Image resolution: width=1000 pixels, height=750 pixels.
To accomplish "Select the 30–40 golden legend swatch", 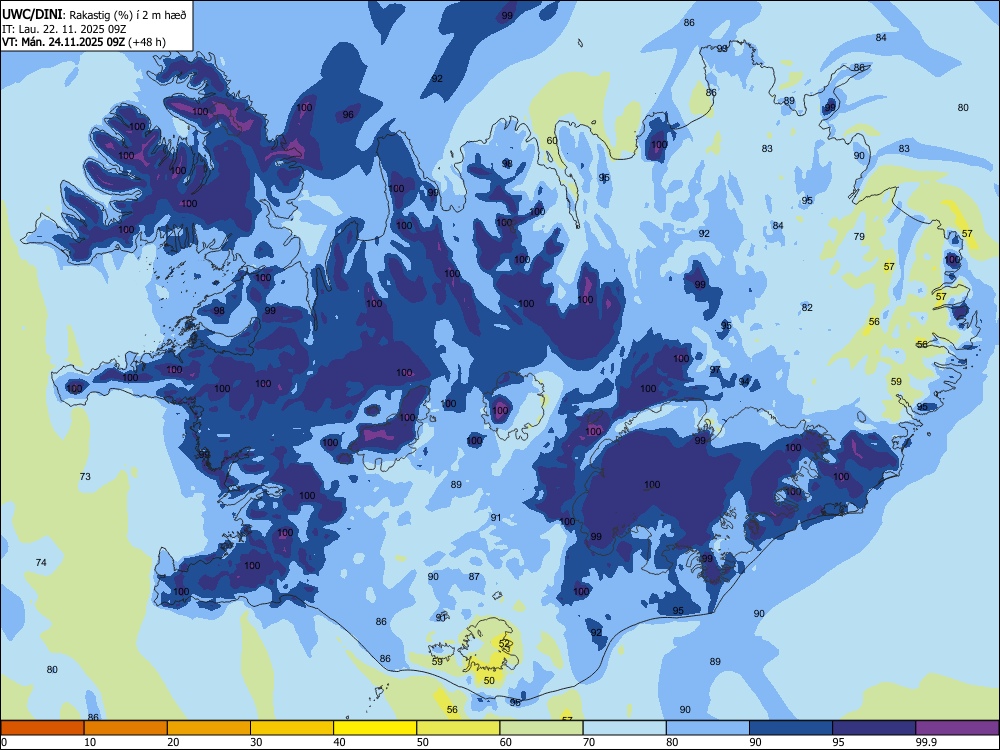I will click(x=292, y=728).
